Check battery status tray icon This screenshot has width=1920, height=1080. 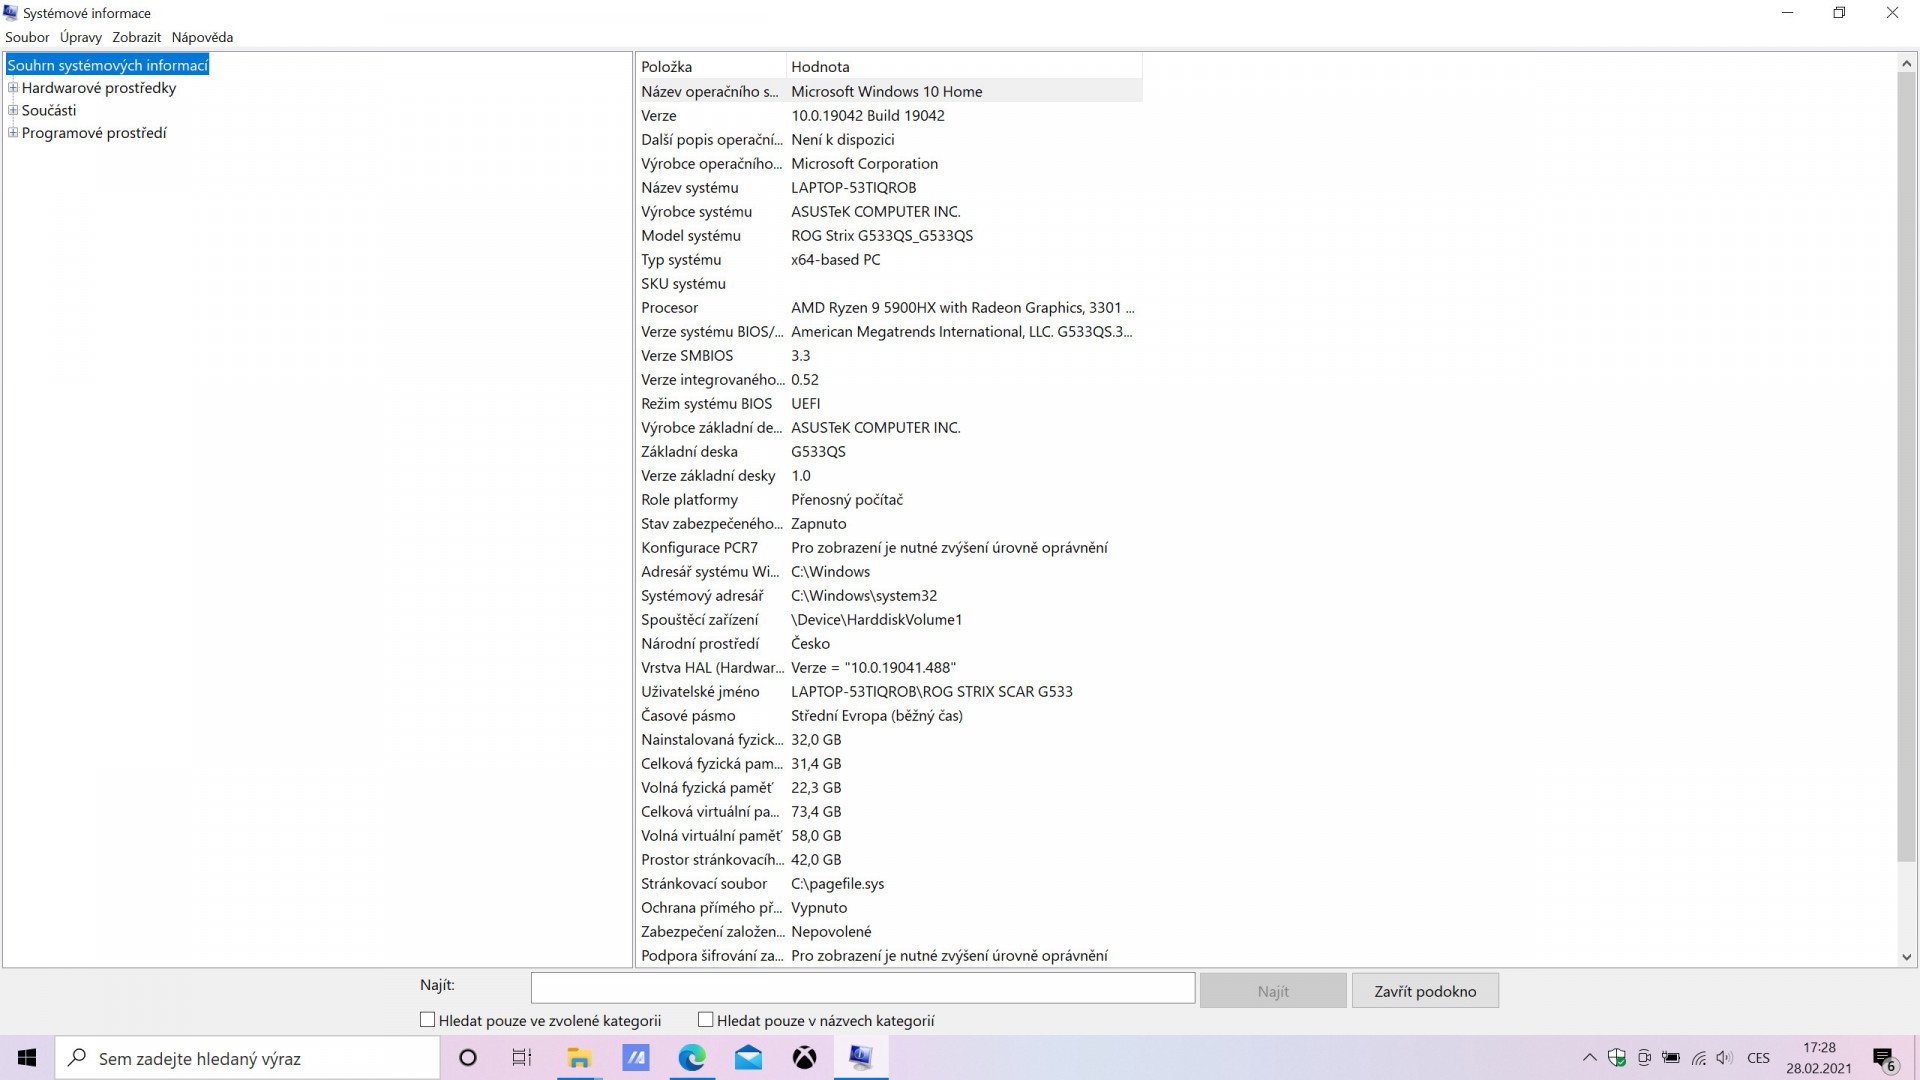[x=1671, y=1058]
